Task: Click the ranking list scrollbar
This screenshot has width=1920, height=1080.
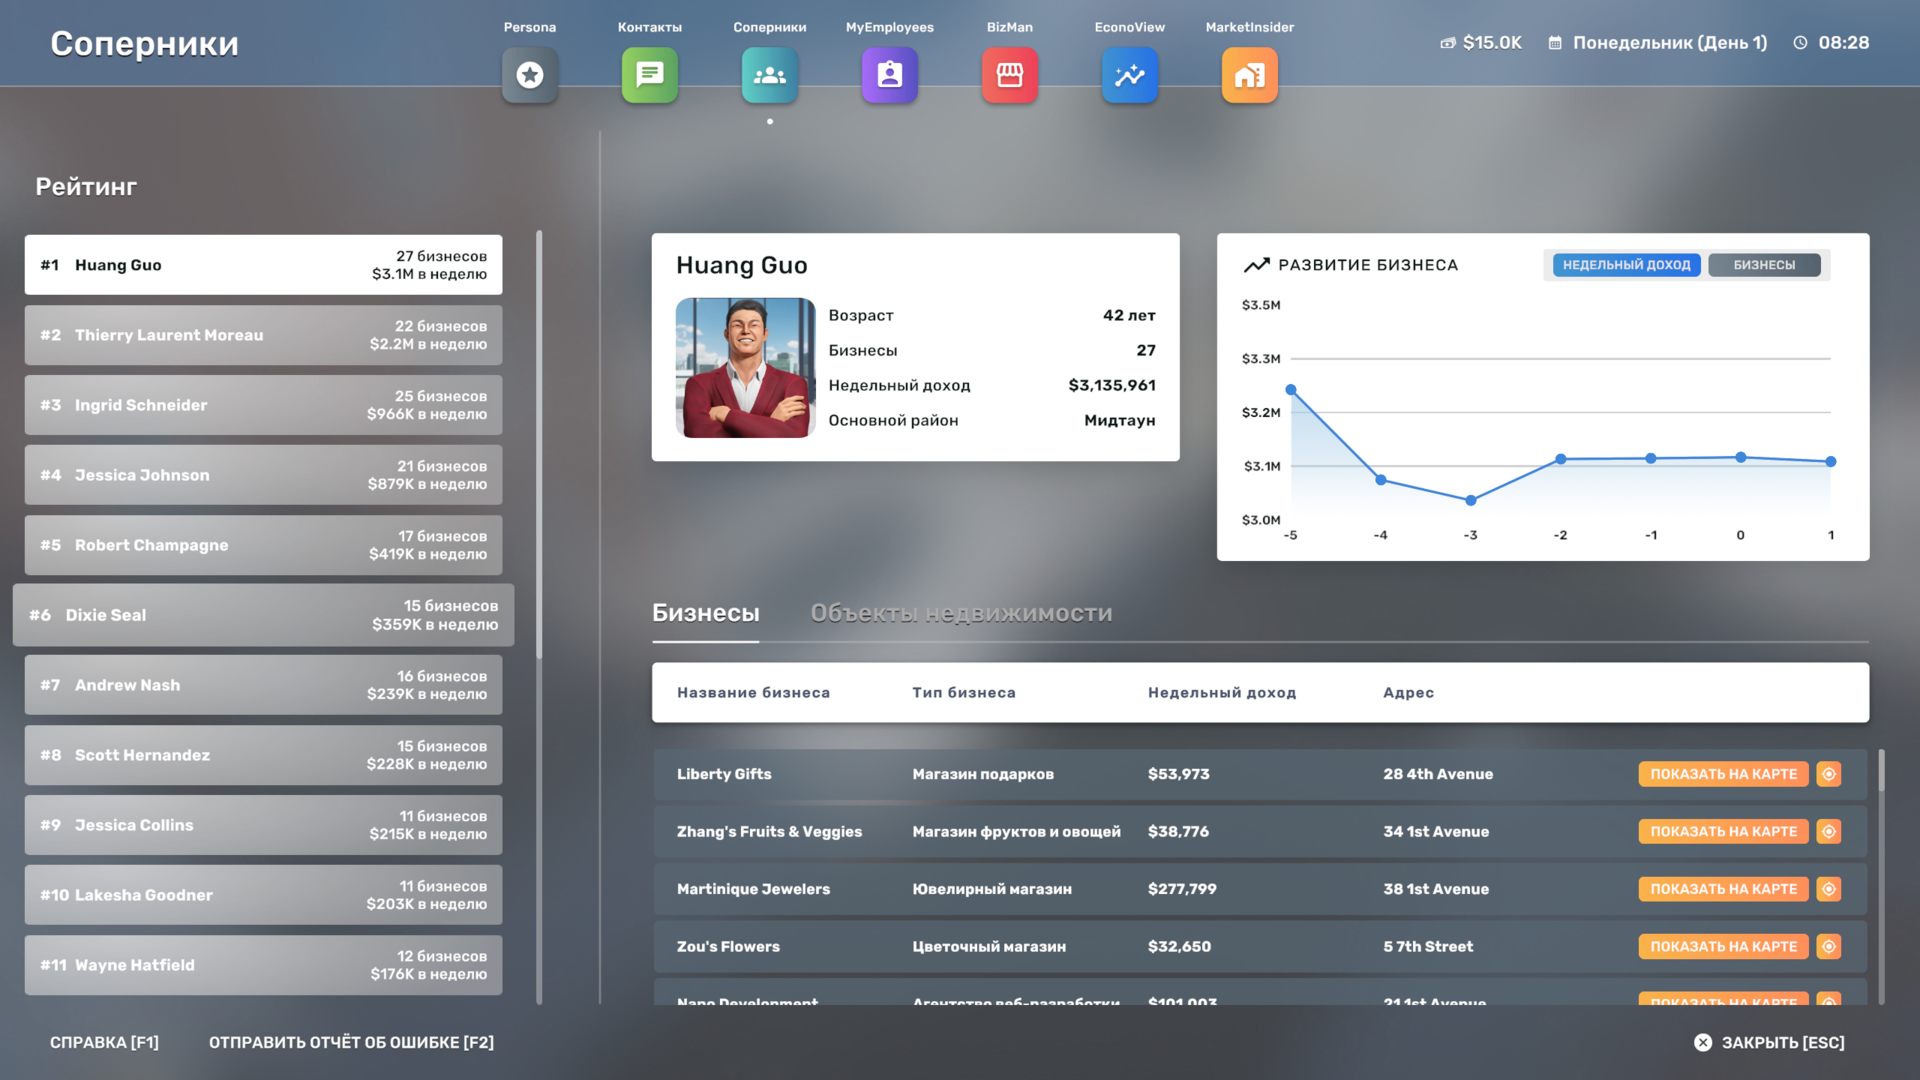Action: pos(539,445)
